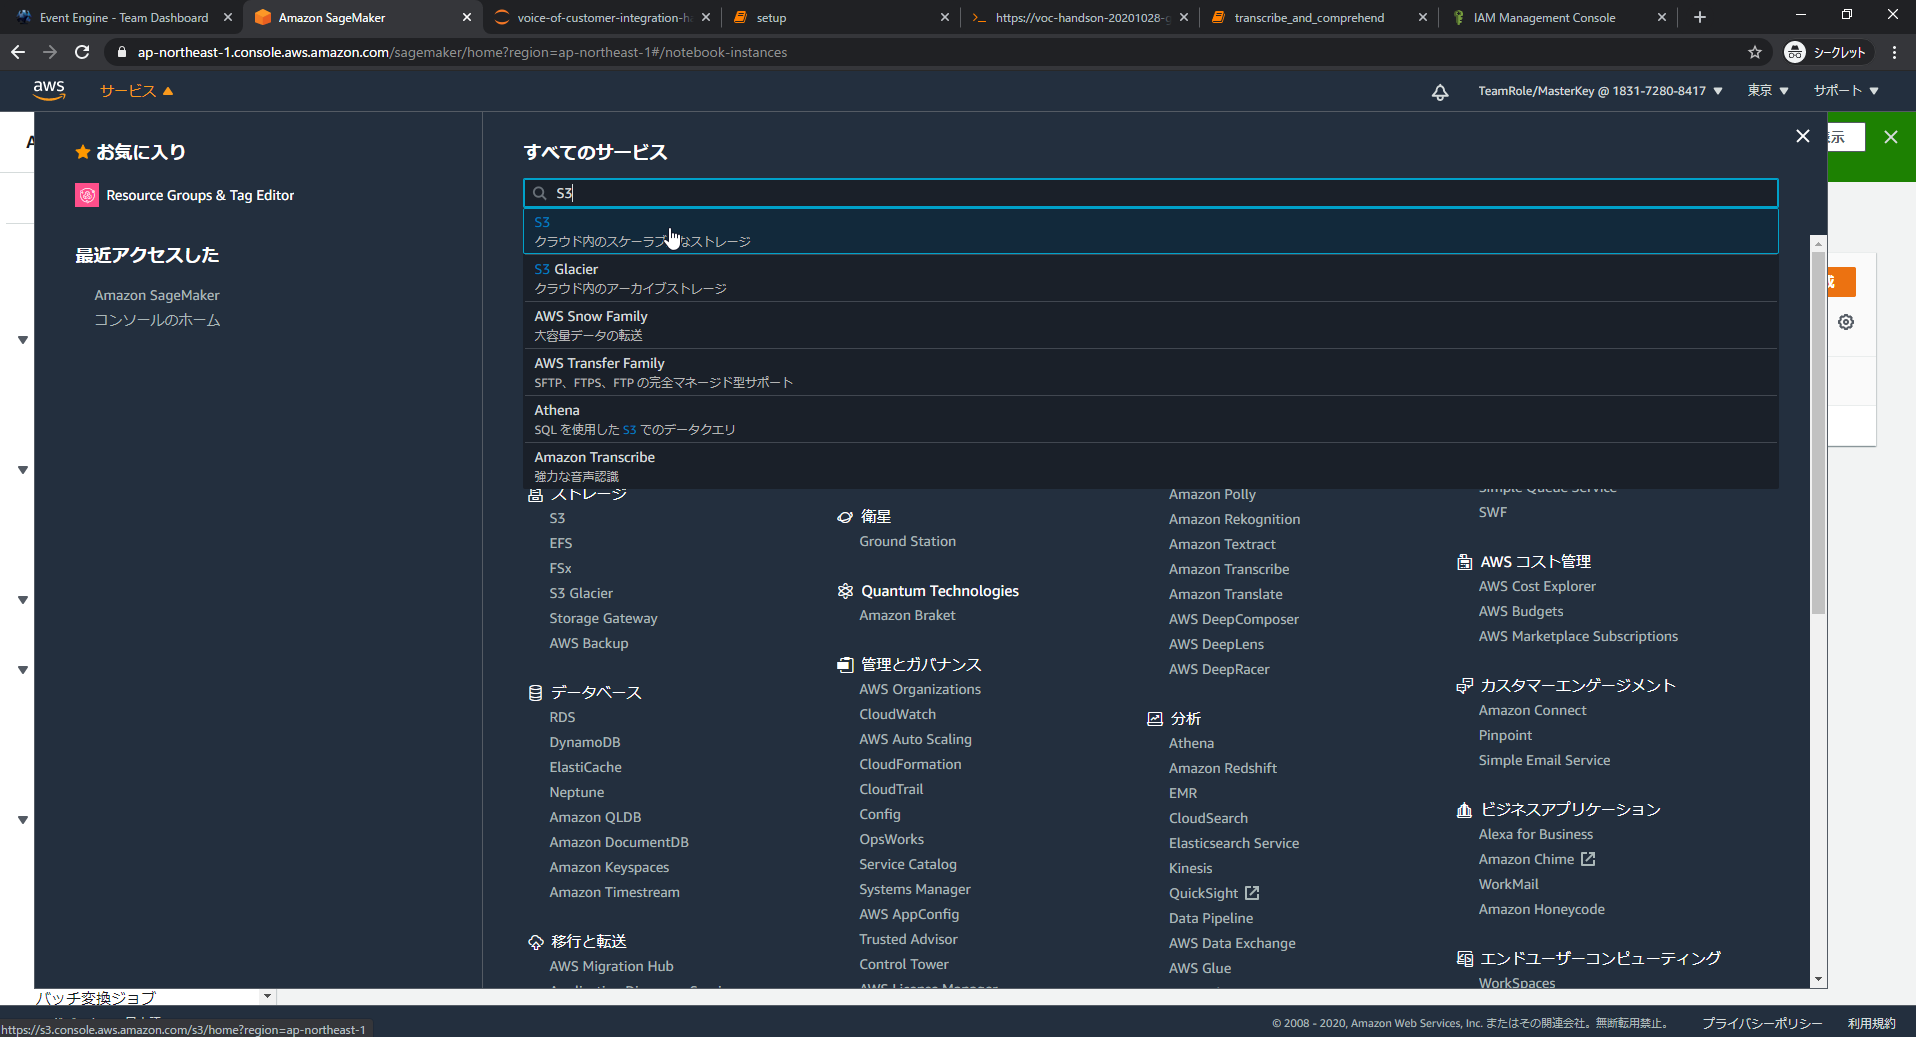The image size is (1916, 1037).
Task: Close the services menu panel with X
Action: 1802,136
